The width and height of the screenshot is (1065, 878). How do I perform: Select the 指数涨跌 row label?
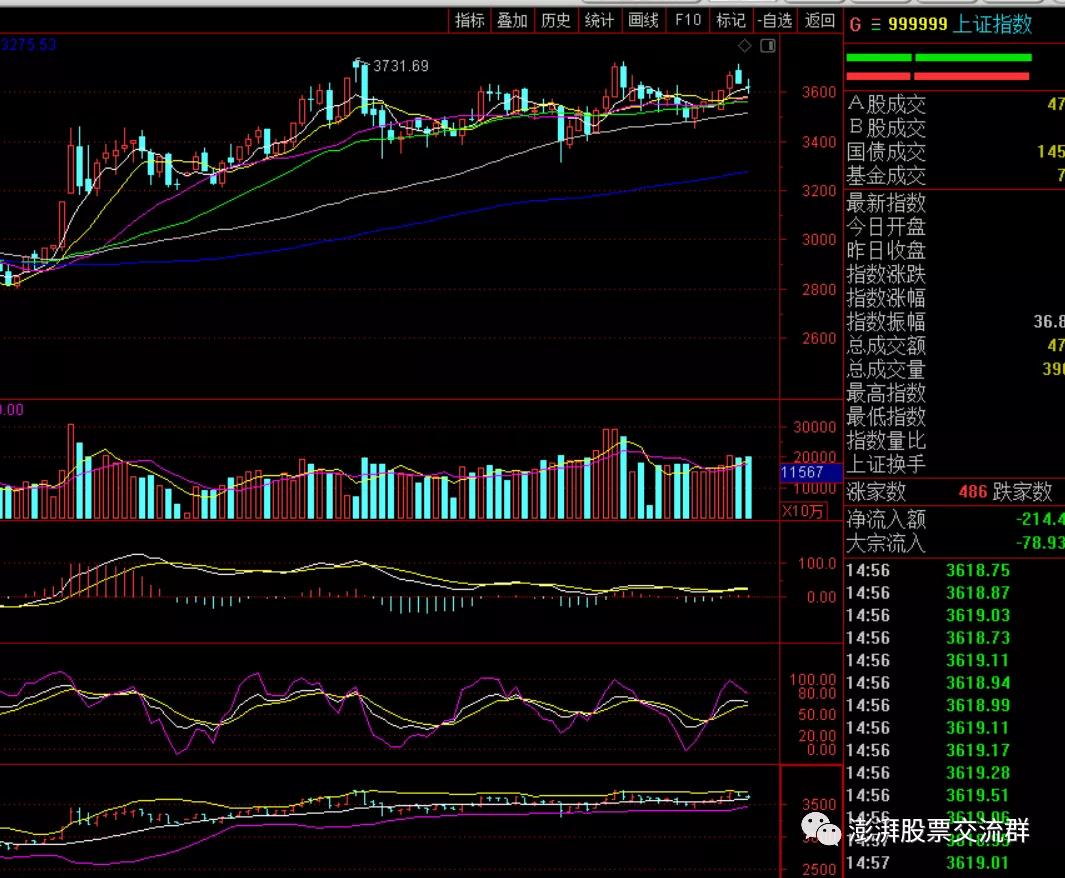(x=886, y=274)
